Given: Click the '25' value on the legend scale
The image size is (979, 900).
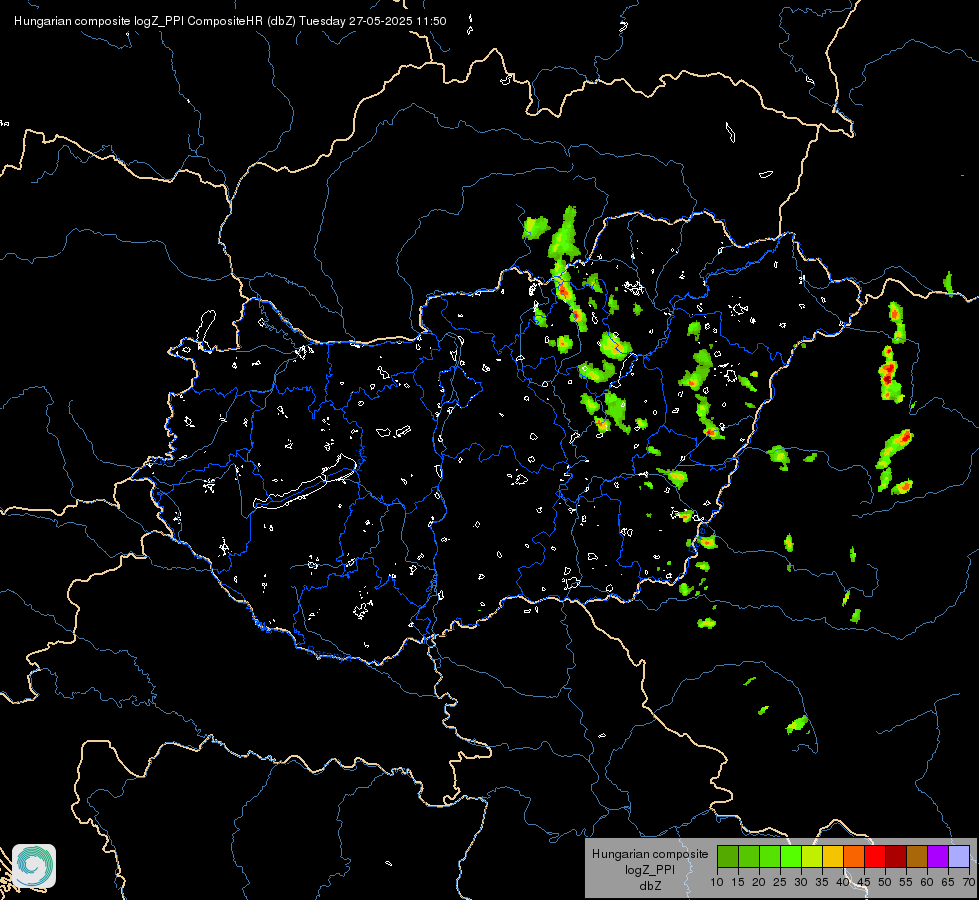Looking at the screenshot, I should click(x=780, y=882).
